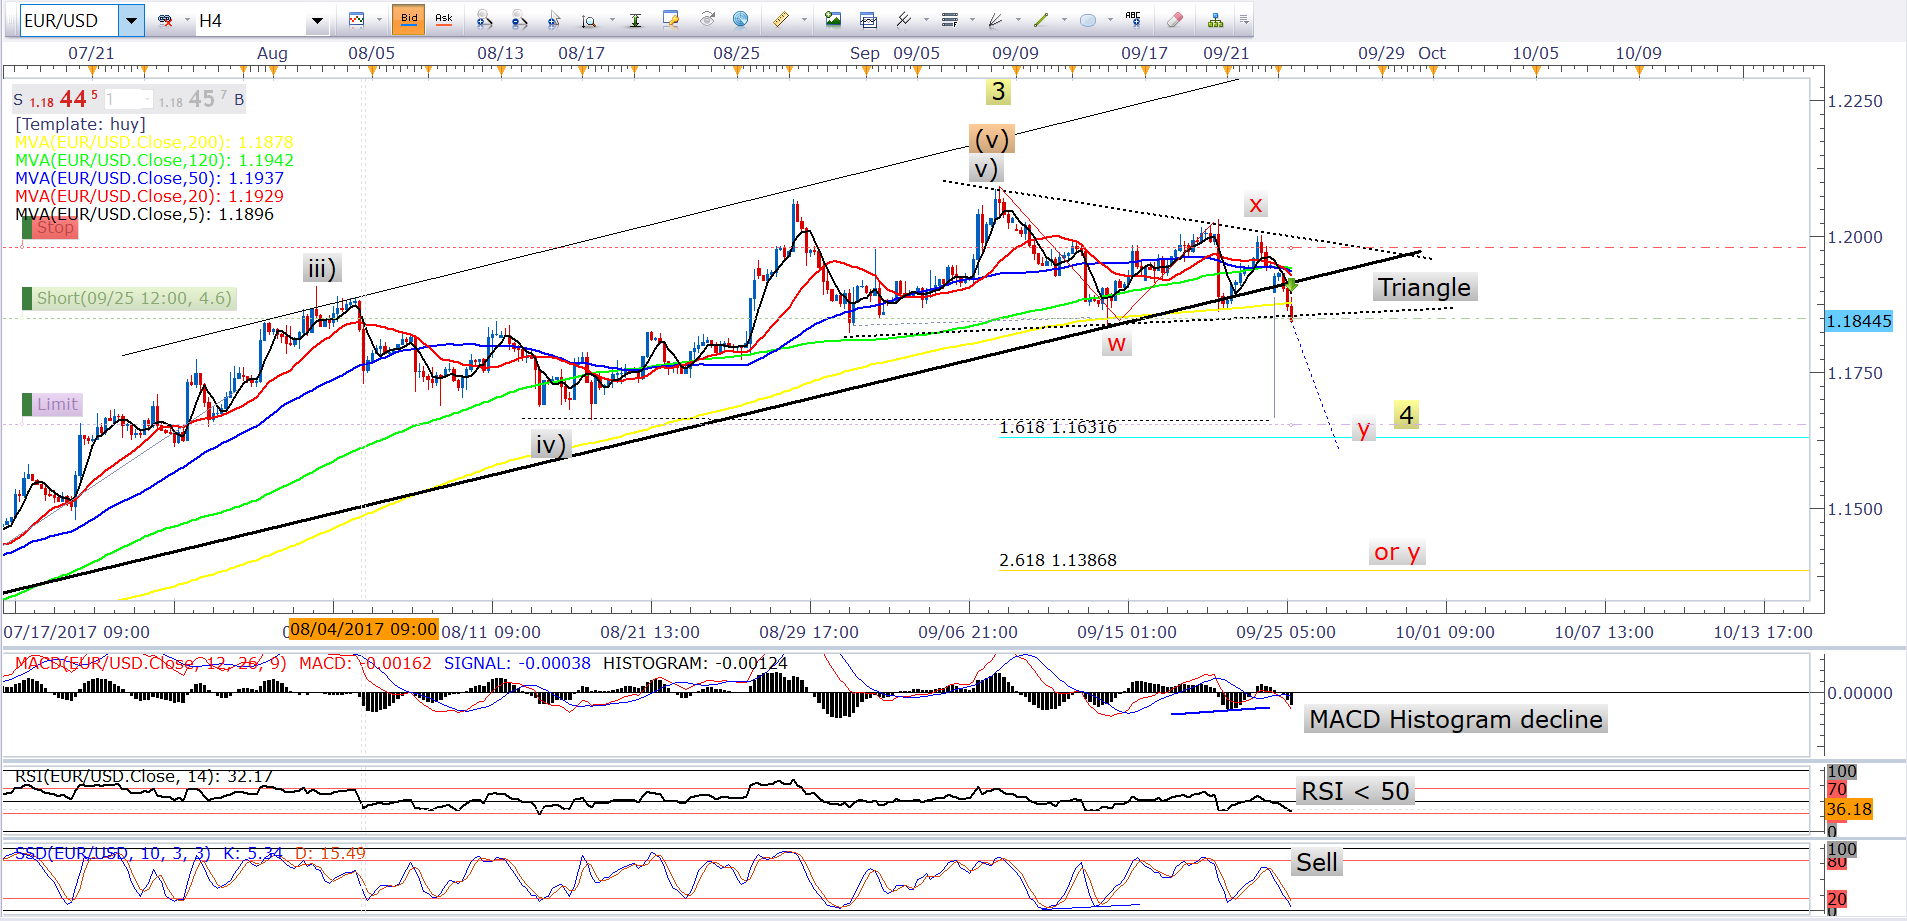
Task: Select the ABC text label tool
Action: 1133,19
